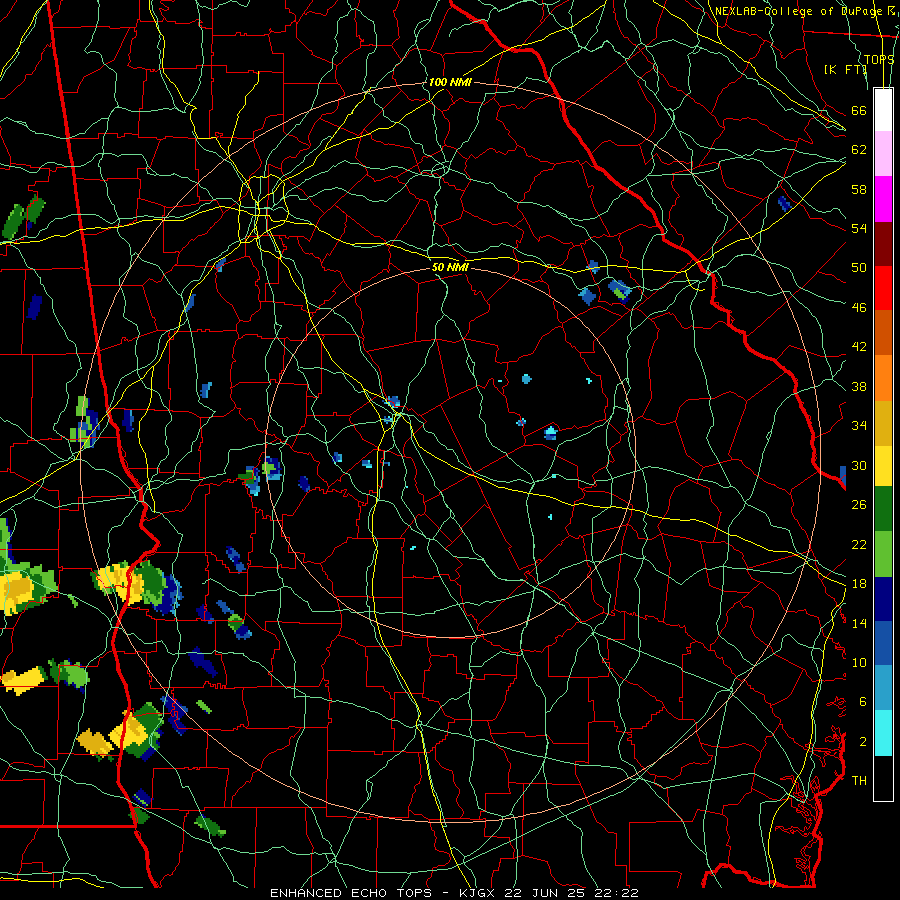Click the "10" legend value
This screenshot has height=900, width=900.
[859, 663]
